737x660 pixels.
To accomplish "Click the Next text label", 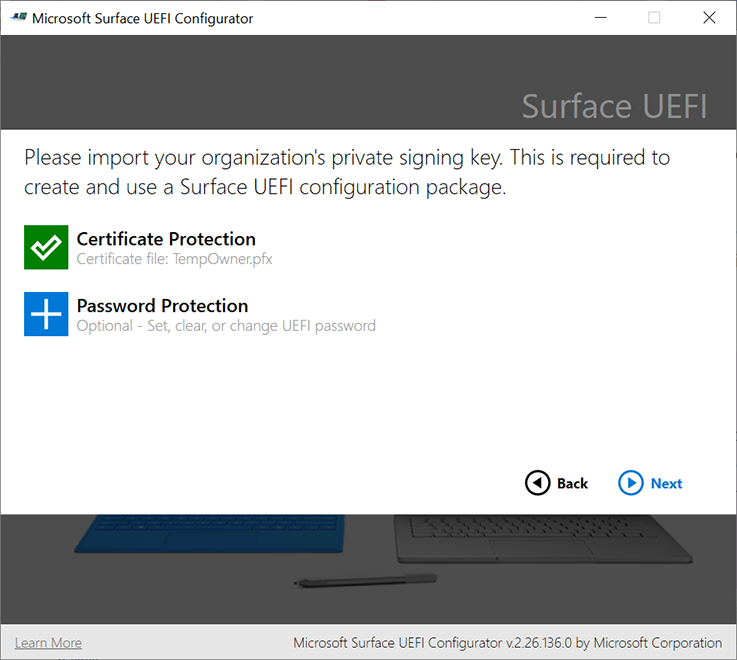I will (x=666, y=484).
